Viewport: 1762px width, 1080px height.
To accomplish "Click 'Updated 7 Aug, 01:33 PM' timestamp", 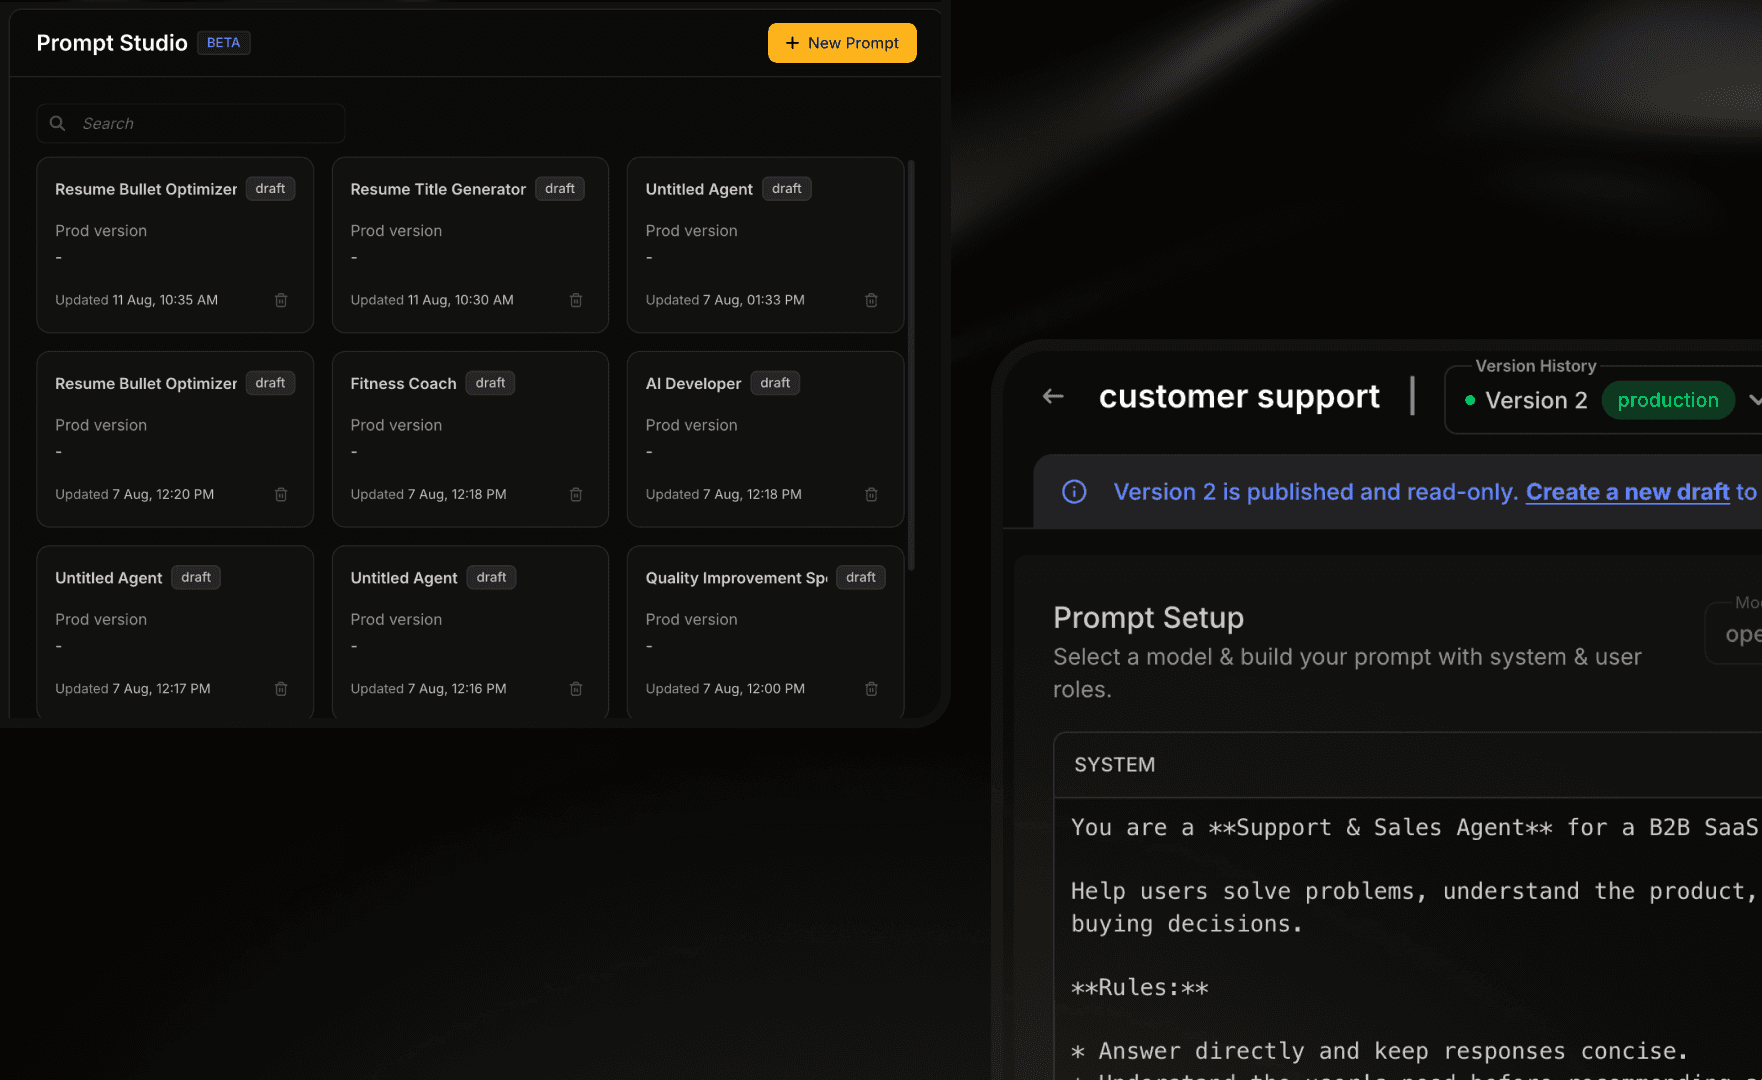I will (725, 300).
